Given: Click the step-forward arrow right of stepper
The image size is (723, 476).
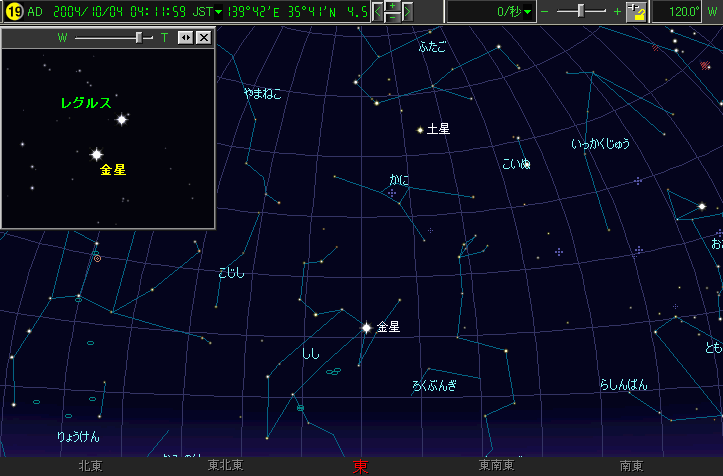Looking at the screenshot, I should coord(407,12).
